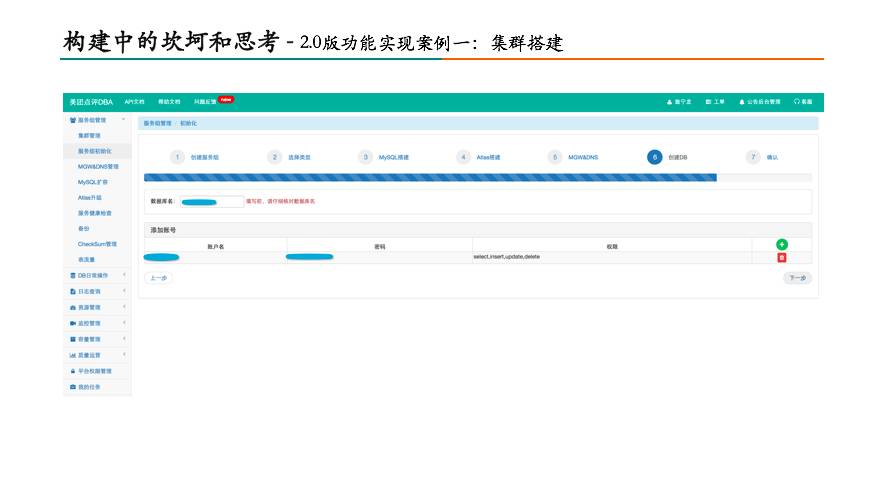Image resolution: width=889 pixels, height=496 pixels.
Task: Open 帮助文档 in top navigation
Action: click(169, 102)
